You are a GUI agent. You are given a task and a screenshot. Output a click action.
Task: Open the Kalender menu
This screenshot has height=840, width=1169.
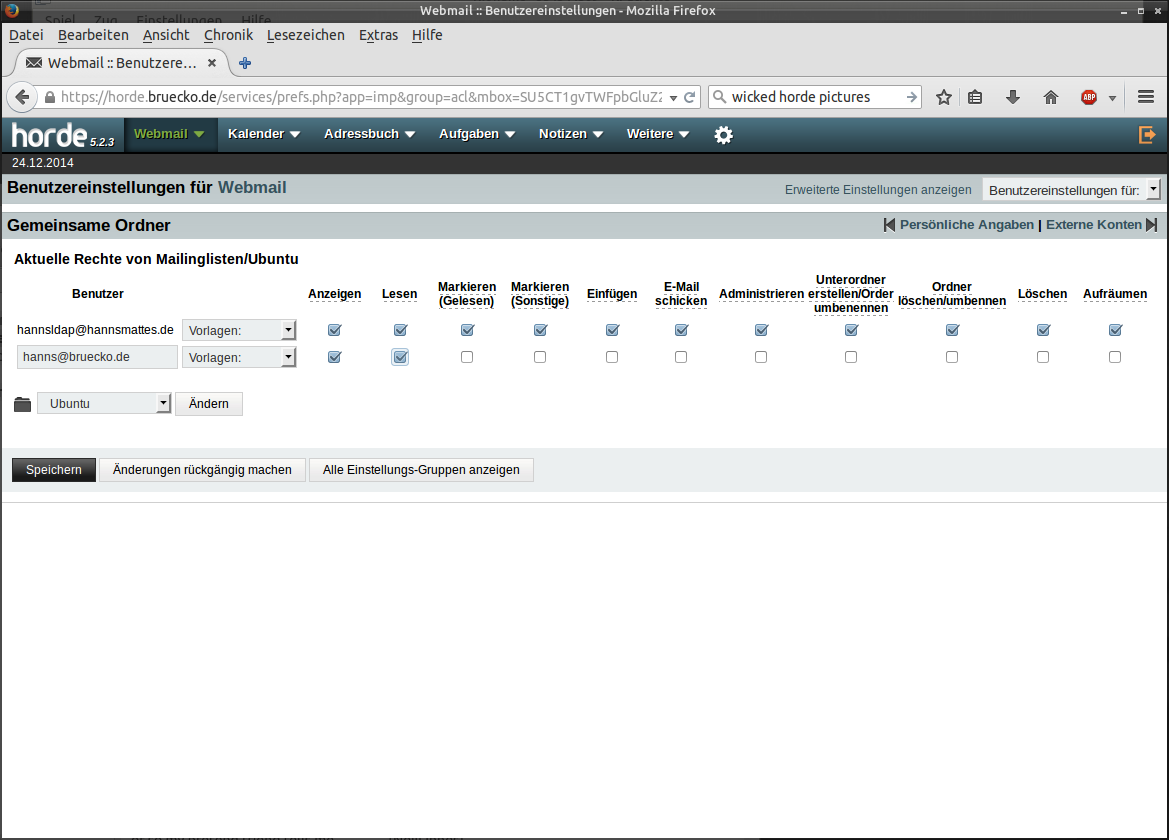pos(264,134)
